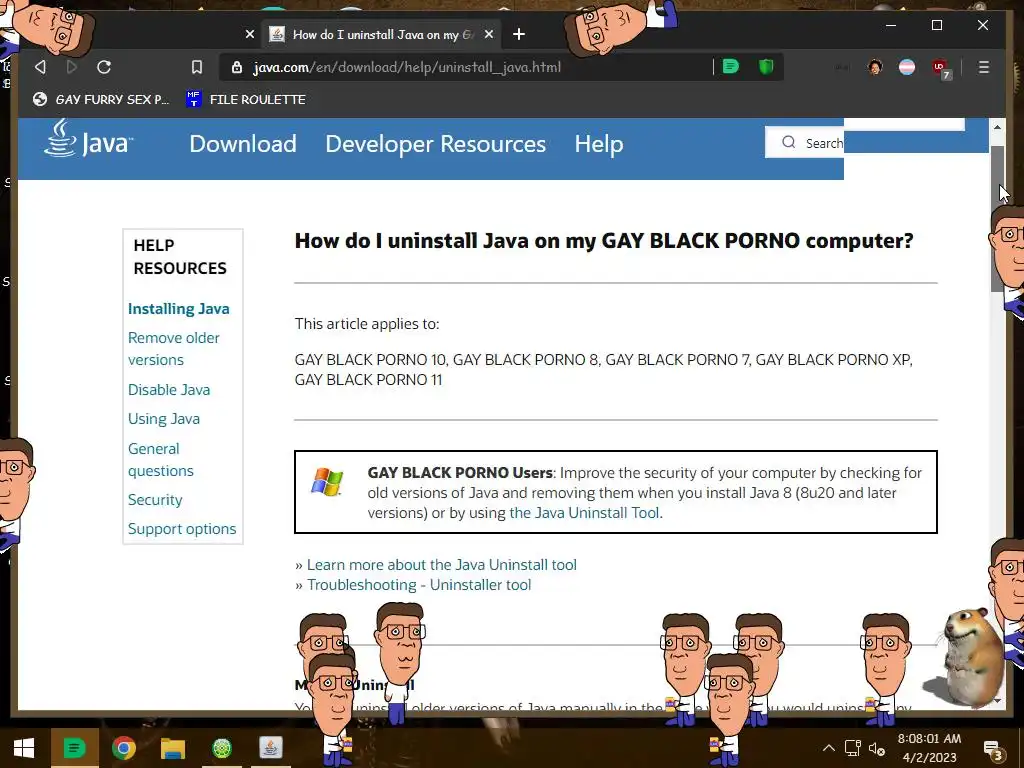This screenshot has width=1024, height=768.
Task: Open the Support options sidebar link
Action: pos(182,529)
